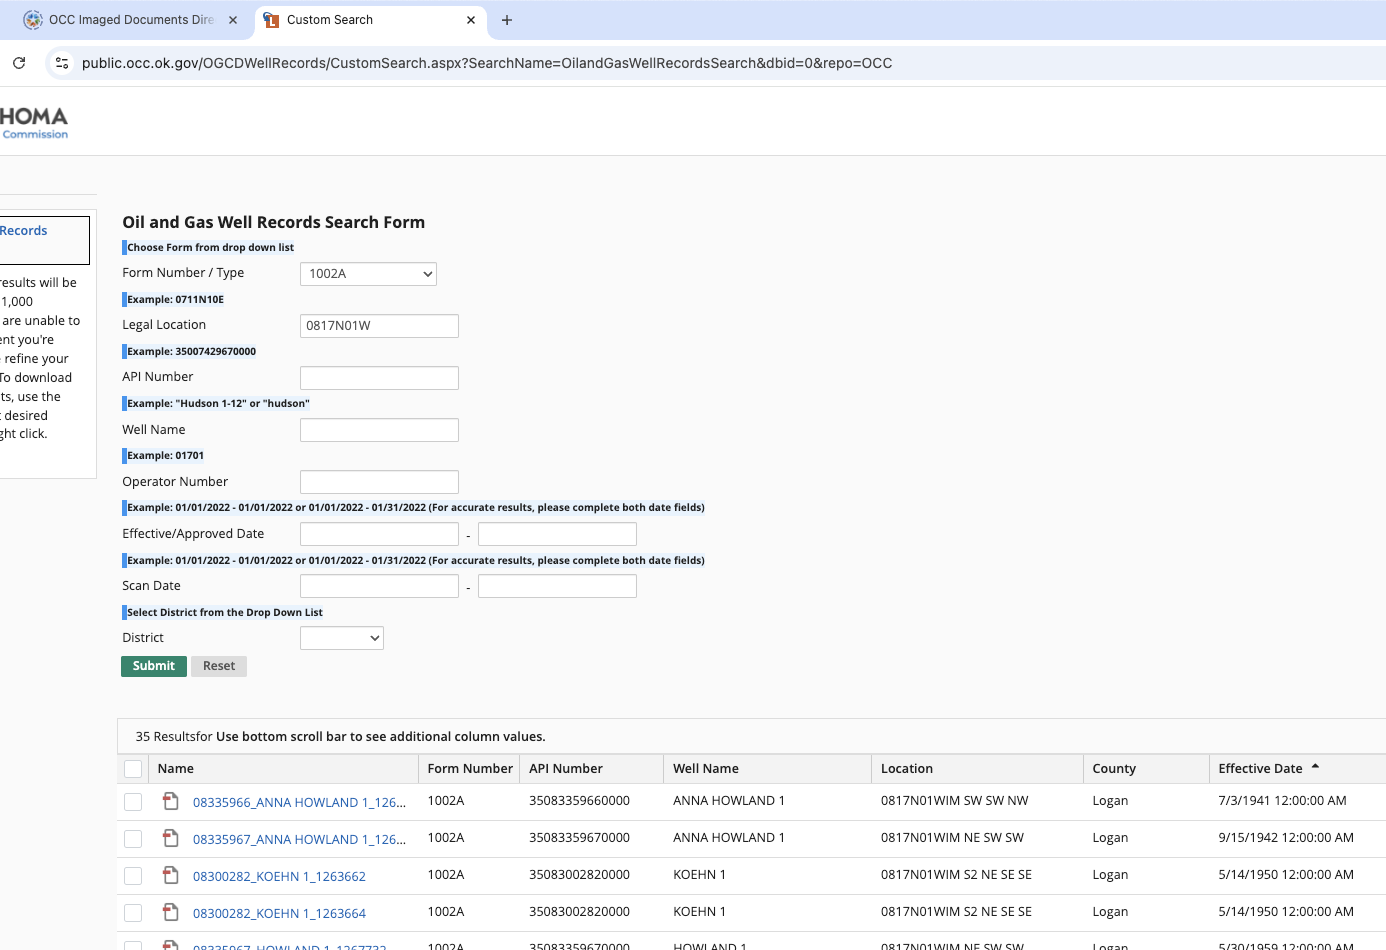This screenshot has width=1386, height=950.
Task: Click the green Submit button
Action: click(154, 666)
